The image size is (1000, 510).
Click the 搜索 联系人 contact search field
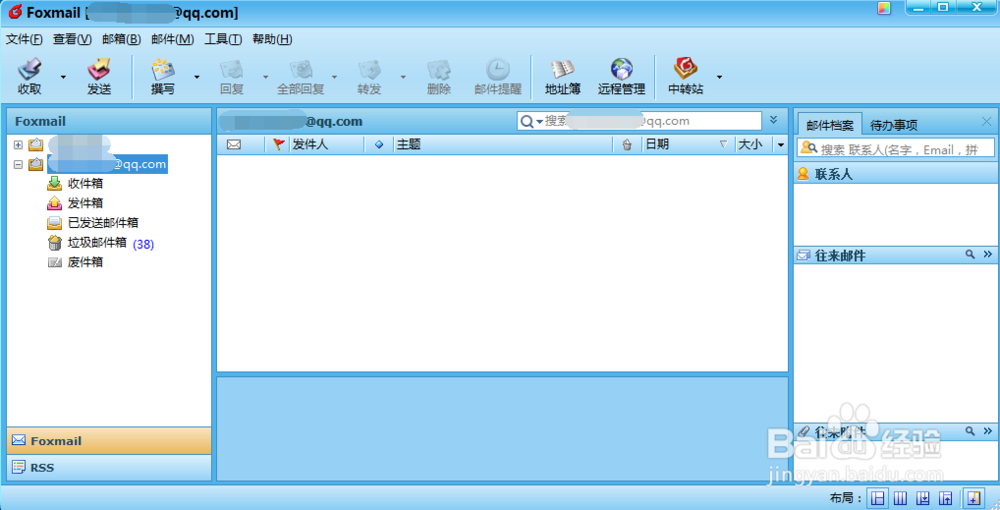coord(896,149)
